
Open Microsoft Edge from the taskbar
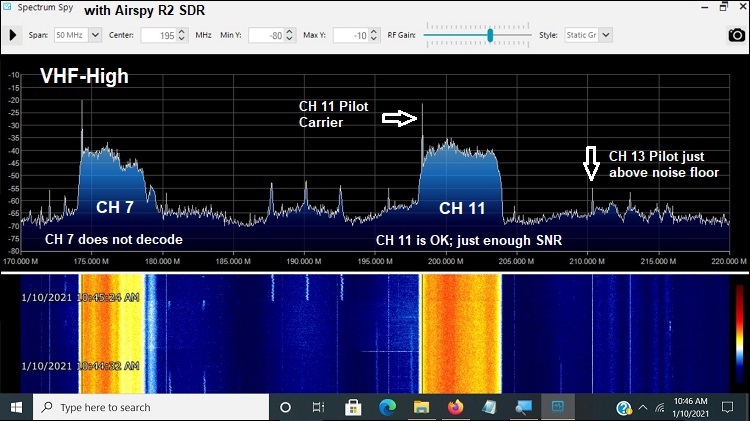387,407
